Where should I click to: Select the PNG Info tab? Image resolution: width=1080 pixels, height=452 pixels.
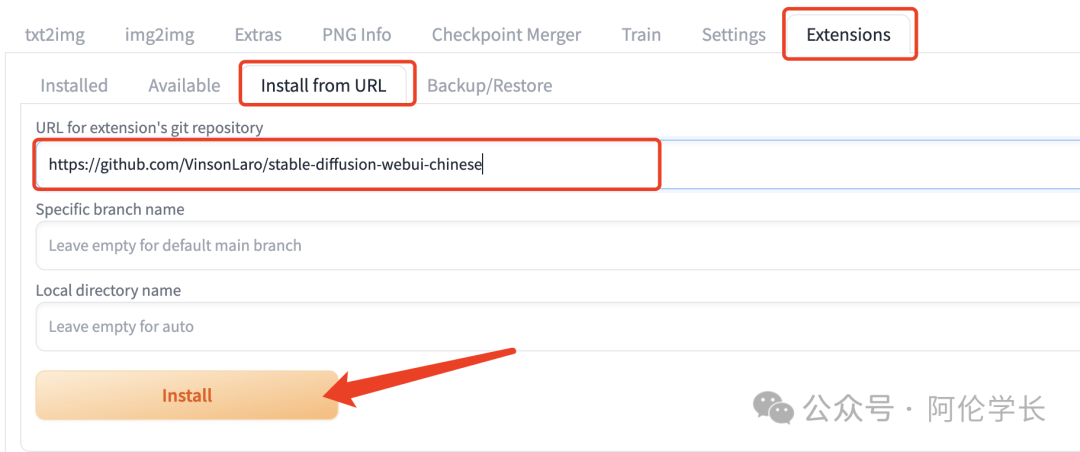(x=356, y=35)
